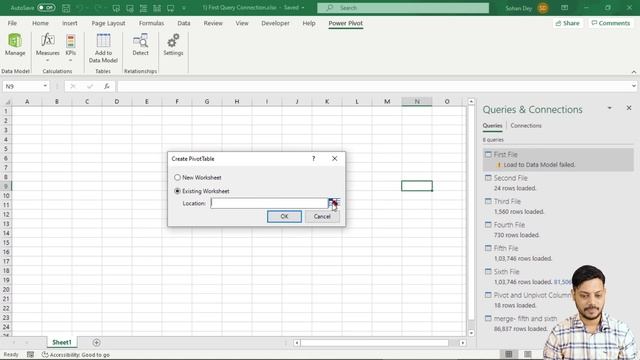Click the Accessibility: Good to go indicator
Screen dimensions: 640x360
pos(76,355)
